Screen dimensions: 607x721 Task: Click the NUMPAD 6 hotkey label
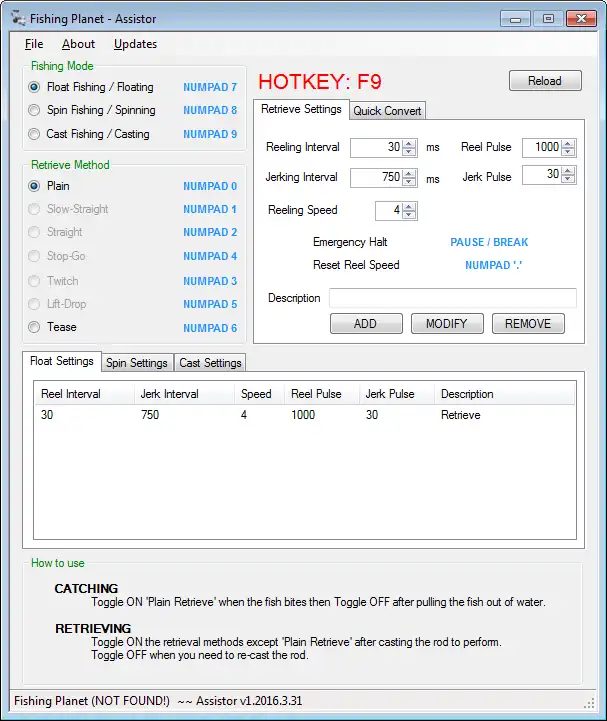pyautogui.click(x=210, y=328)
